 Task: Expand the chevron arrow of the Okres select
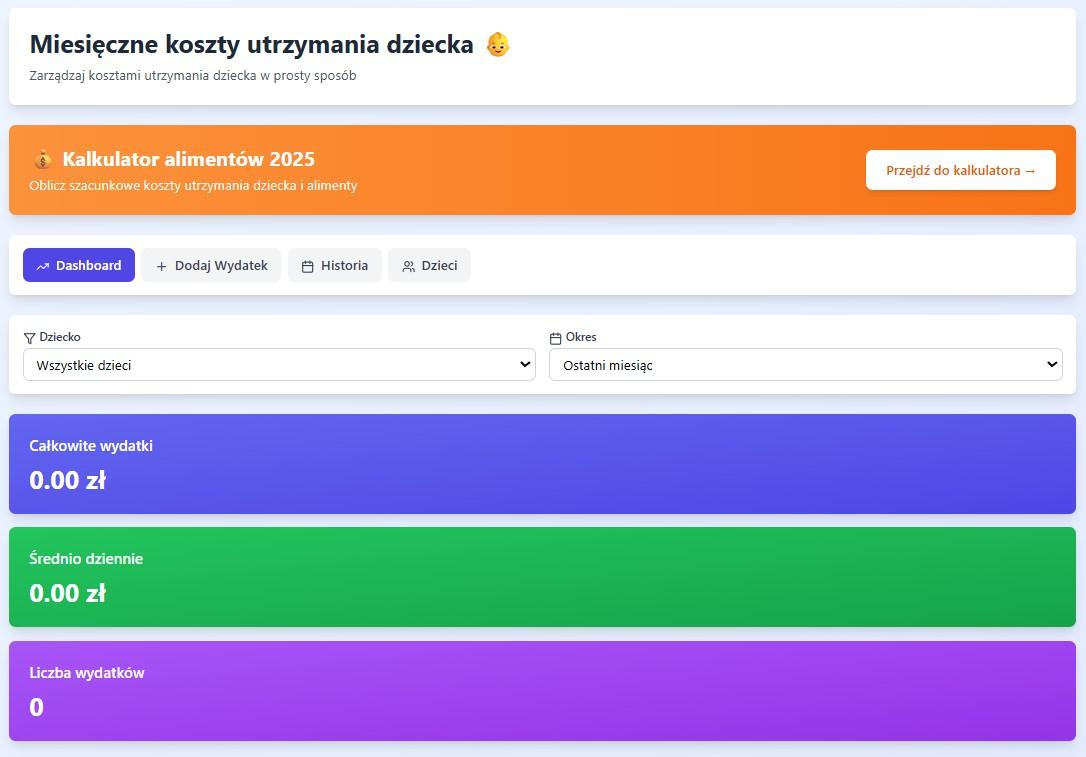pyautogui.click(x=1052, y=365)
